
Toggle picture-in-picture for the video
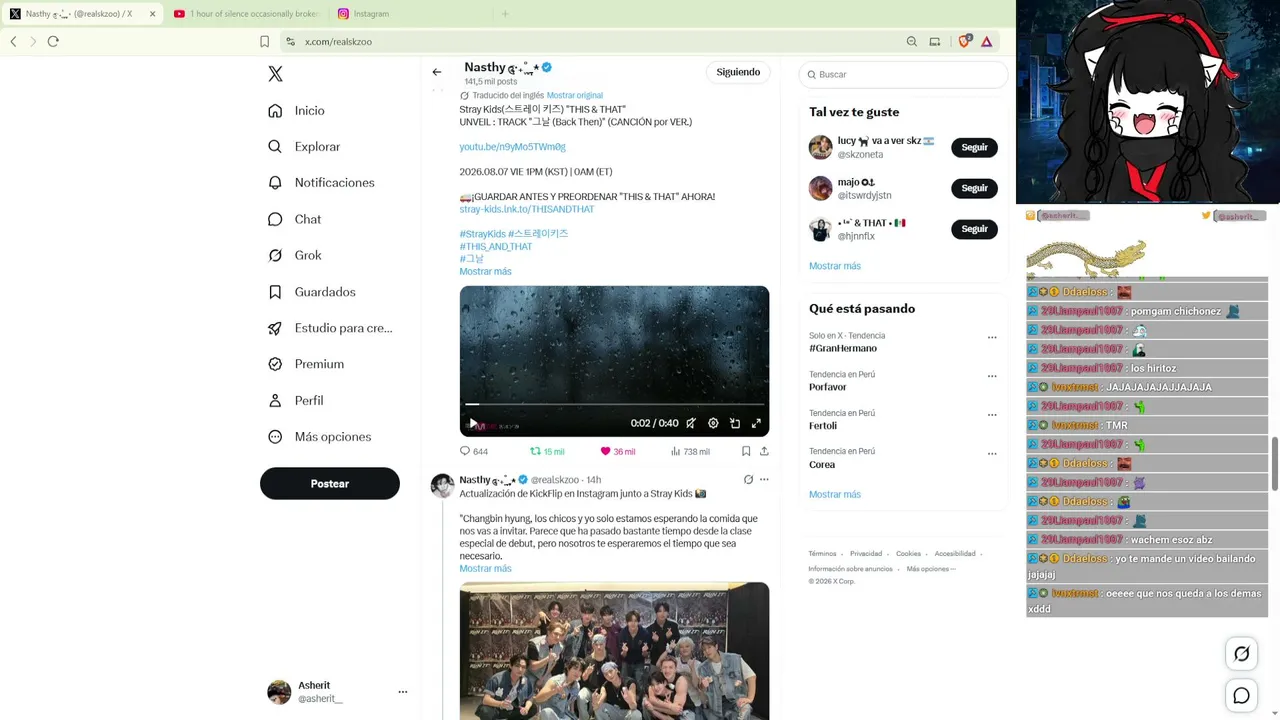click(735, 423)
